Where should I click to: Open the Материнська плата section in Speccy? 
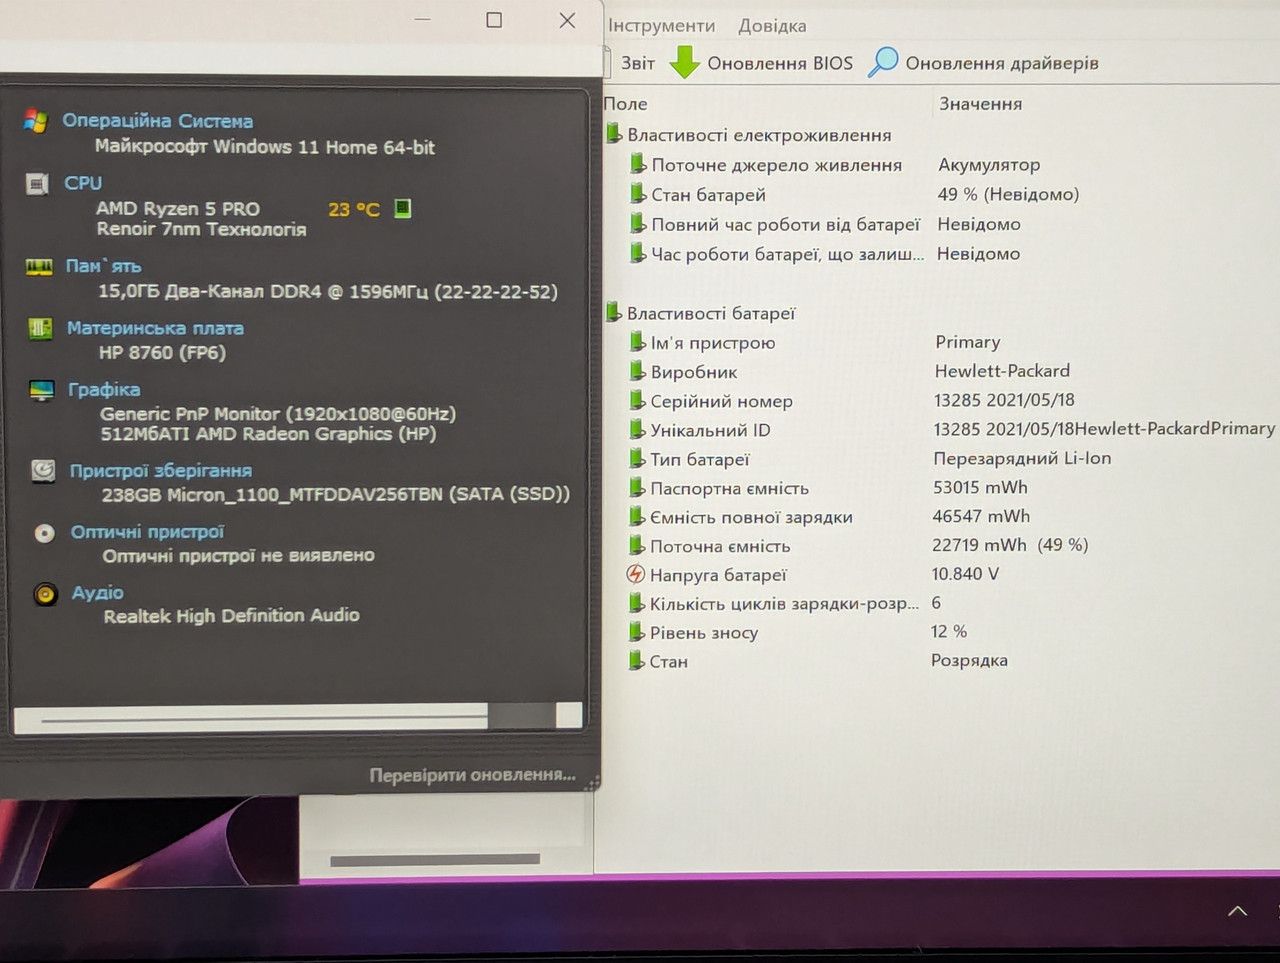pos(155,328)
